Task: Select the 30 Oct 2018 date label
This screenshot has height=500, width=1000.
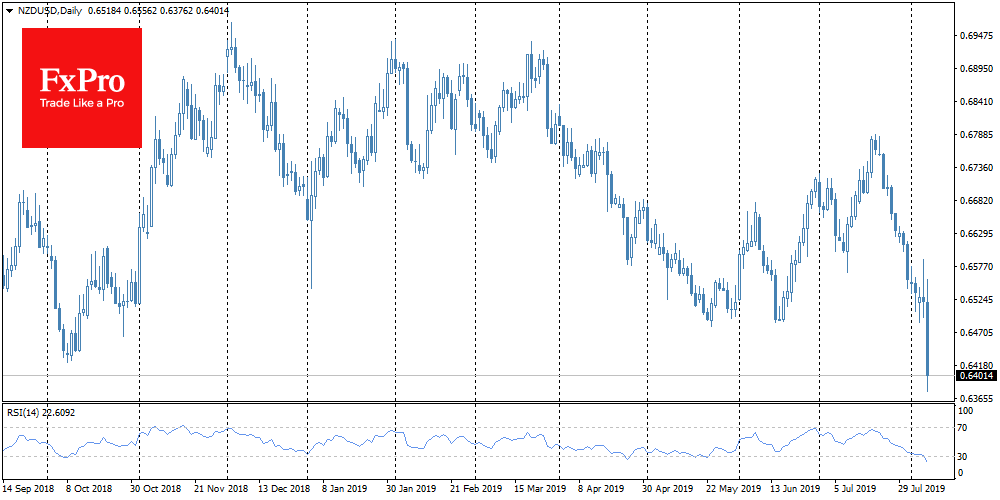Action: [x=153, y=491]
